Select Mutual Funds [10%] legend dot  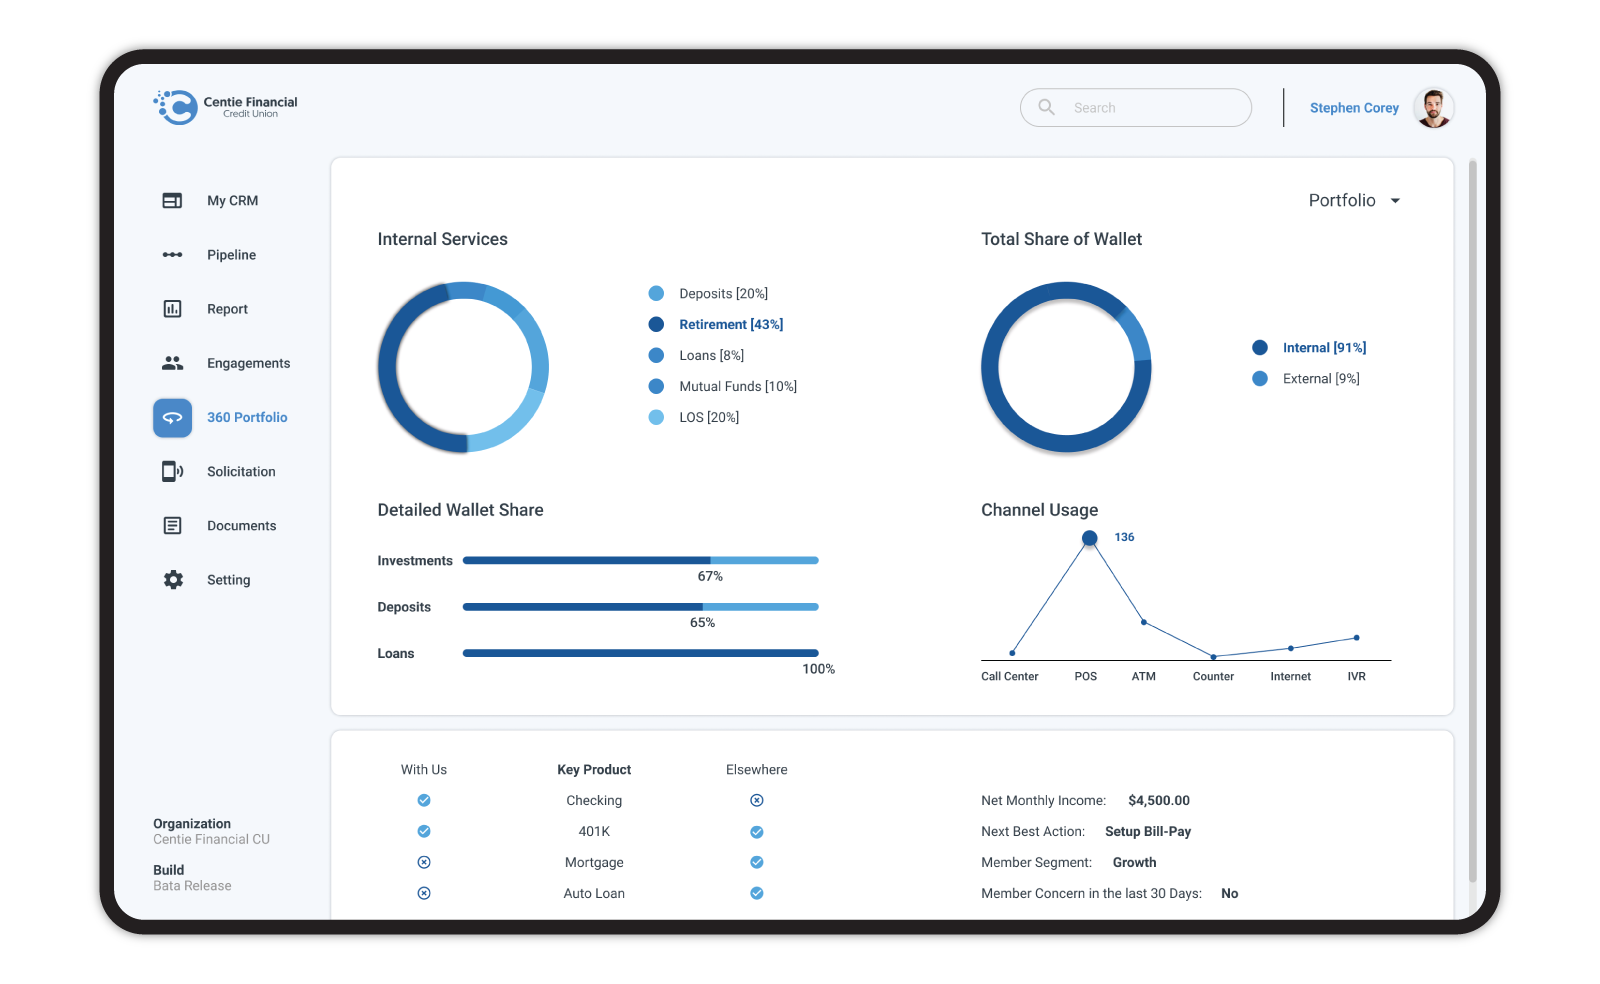tap(656, 386)
